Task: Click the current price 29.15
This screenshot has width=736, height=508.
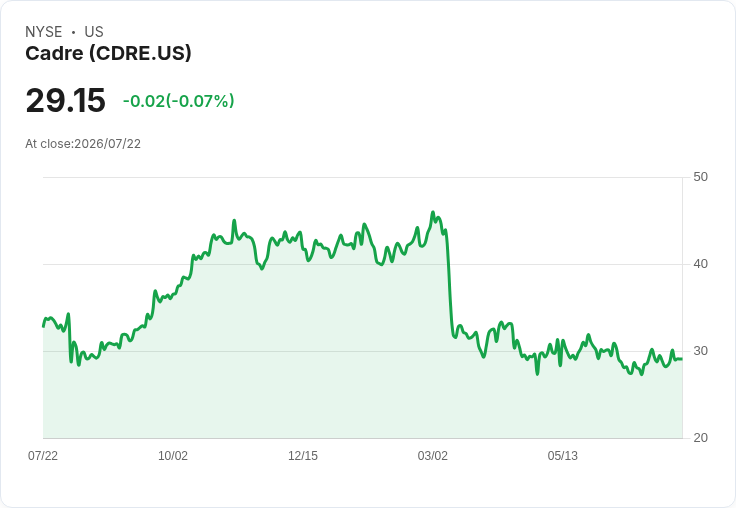Action: pyautogui.click(x=66, y=100)
